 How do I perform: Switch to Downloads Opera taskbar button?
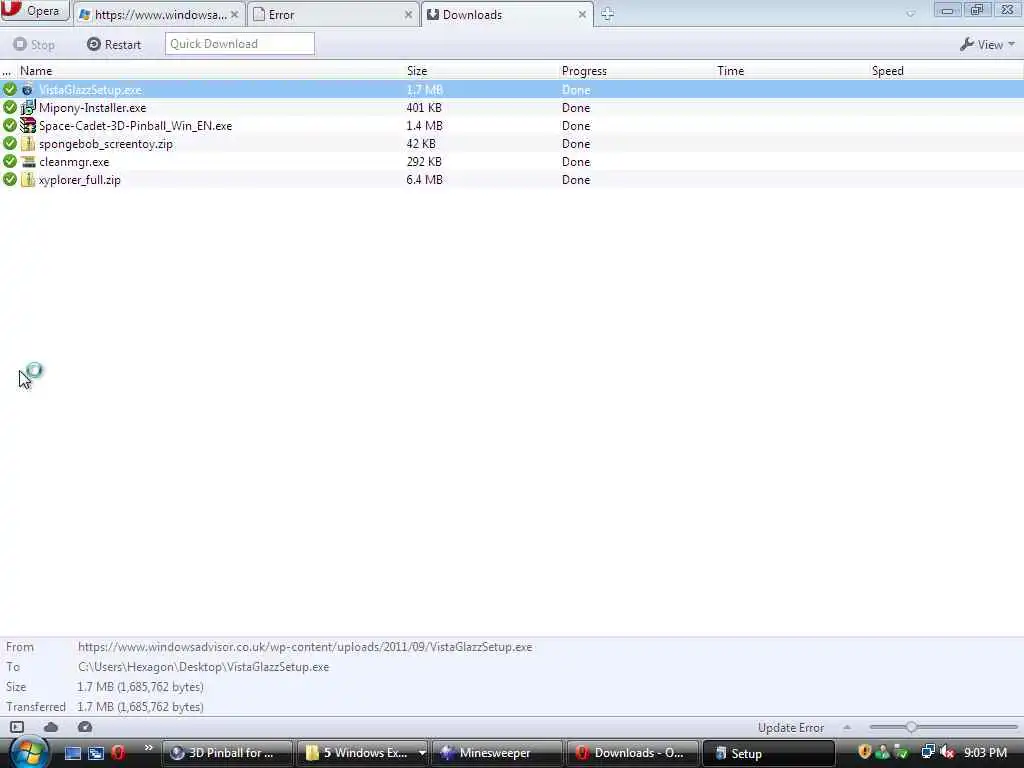633,753
